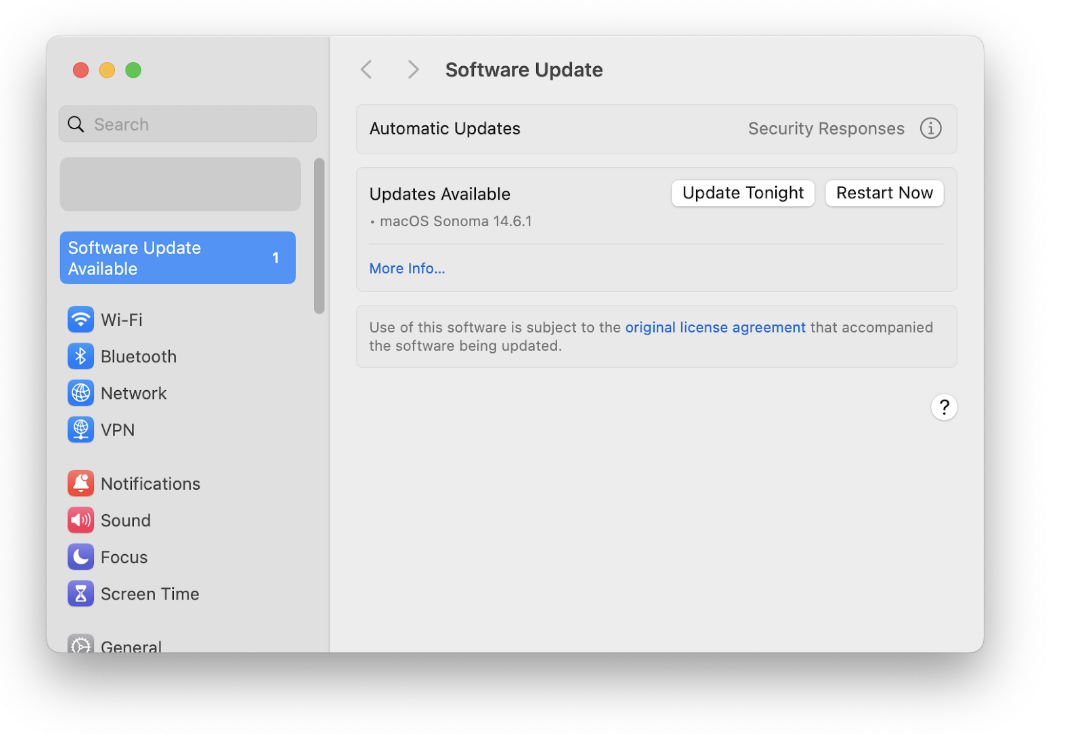Screen dimensions: 1088x734
Task: Select Software Update Available in sidebar
Action: (177, 257)
